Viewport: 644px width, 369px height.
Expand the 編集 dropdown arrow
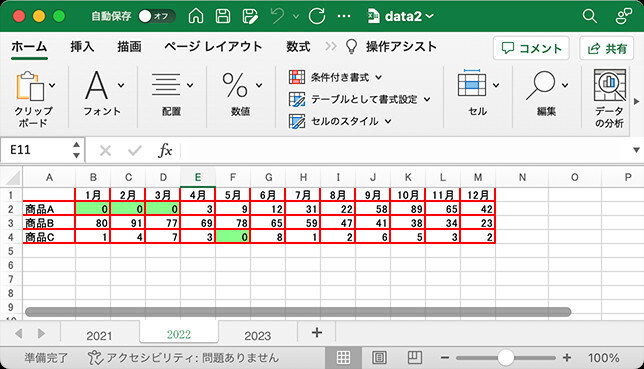[x=565, y=85]
